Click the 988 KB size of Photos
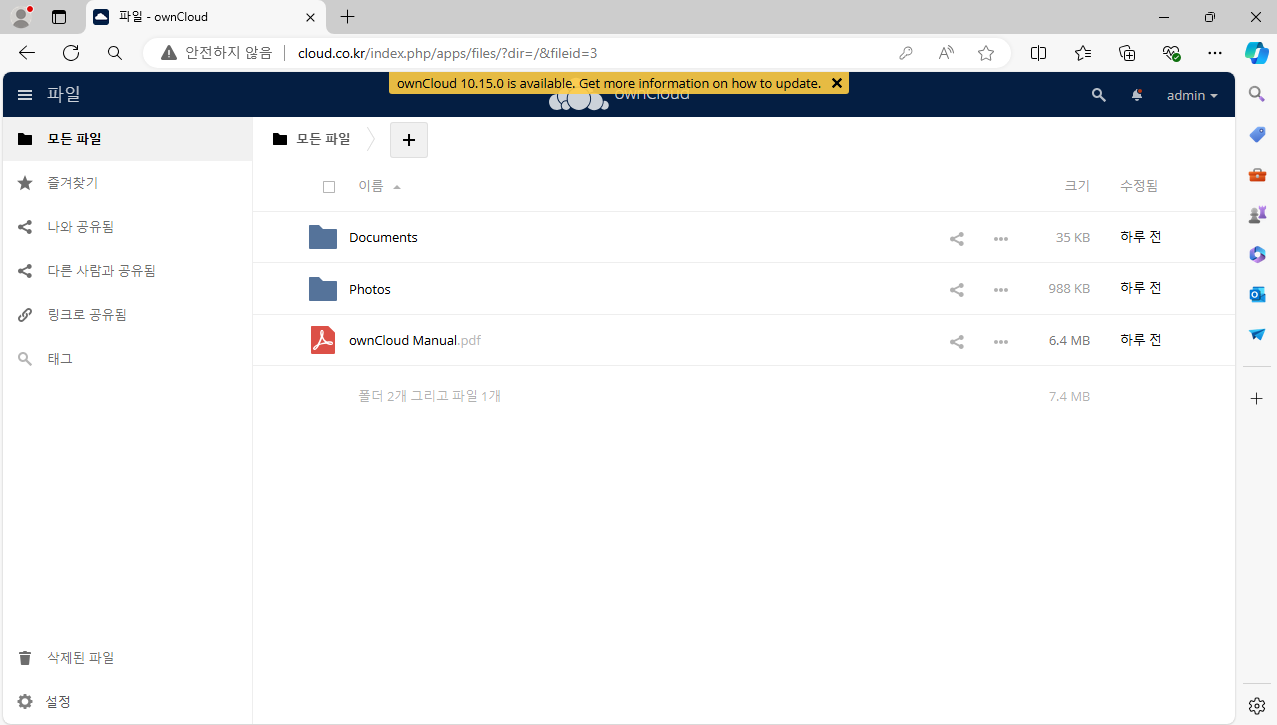 coord(1069,289)
